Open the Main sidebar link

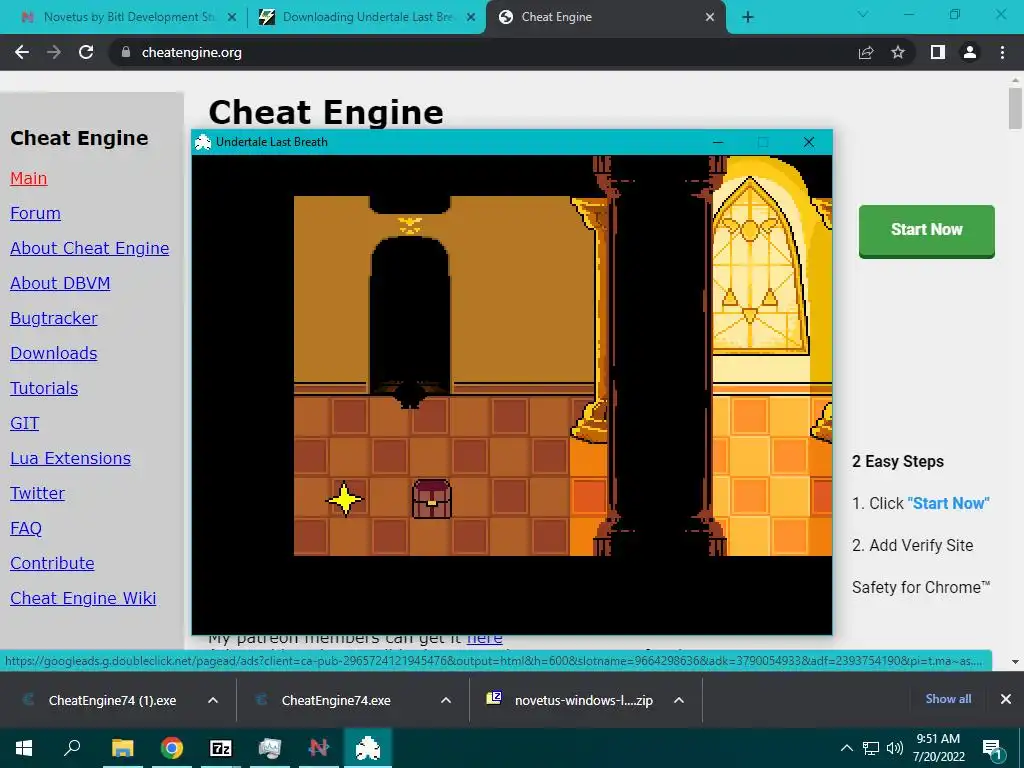[x=29, y=178]
